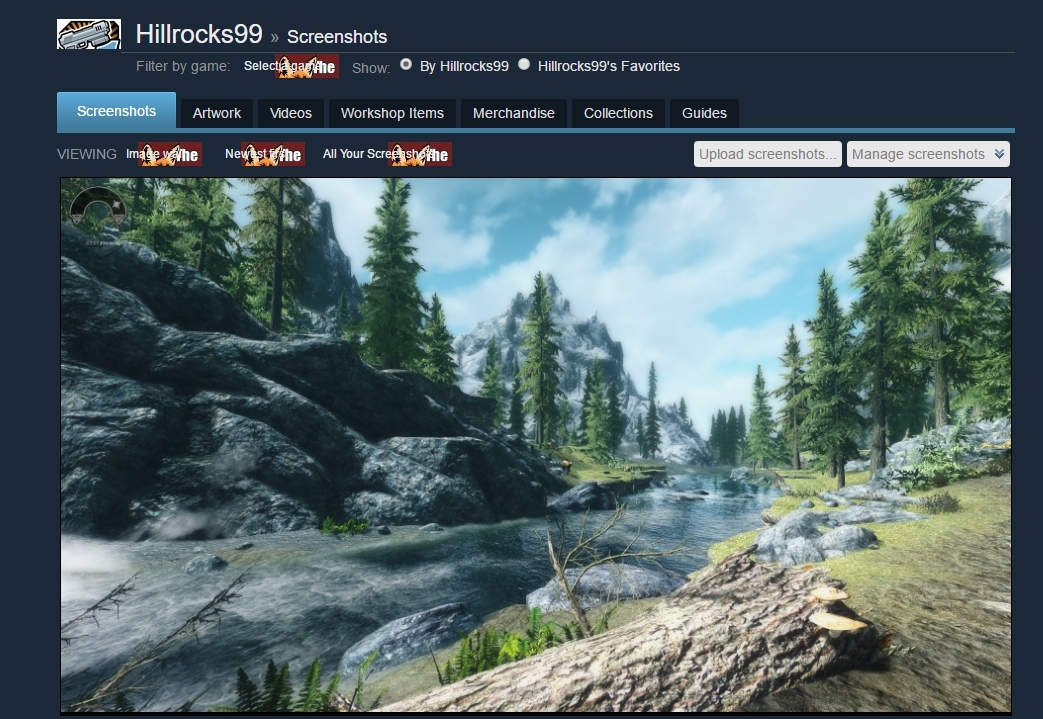Expand the Manage screenshots double-chevron arrow
Image resolution: width=1043 pixels, height=719 pixels.
click(x=999, y=154)
